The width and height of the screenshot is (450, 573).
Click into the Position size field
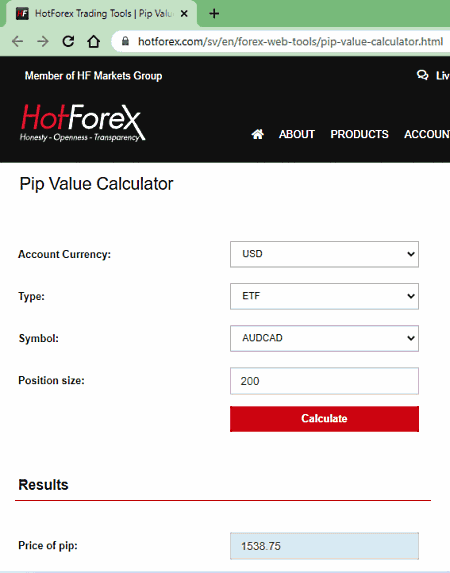coord(324,381)
